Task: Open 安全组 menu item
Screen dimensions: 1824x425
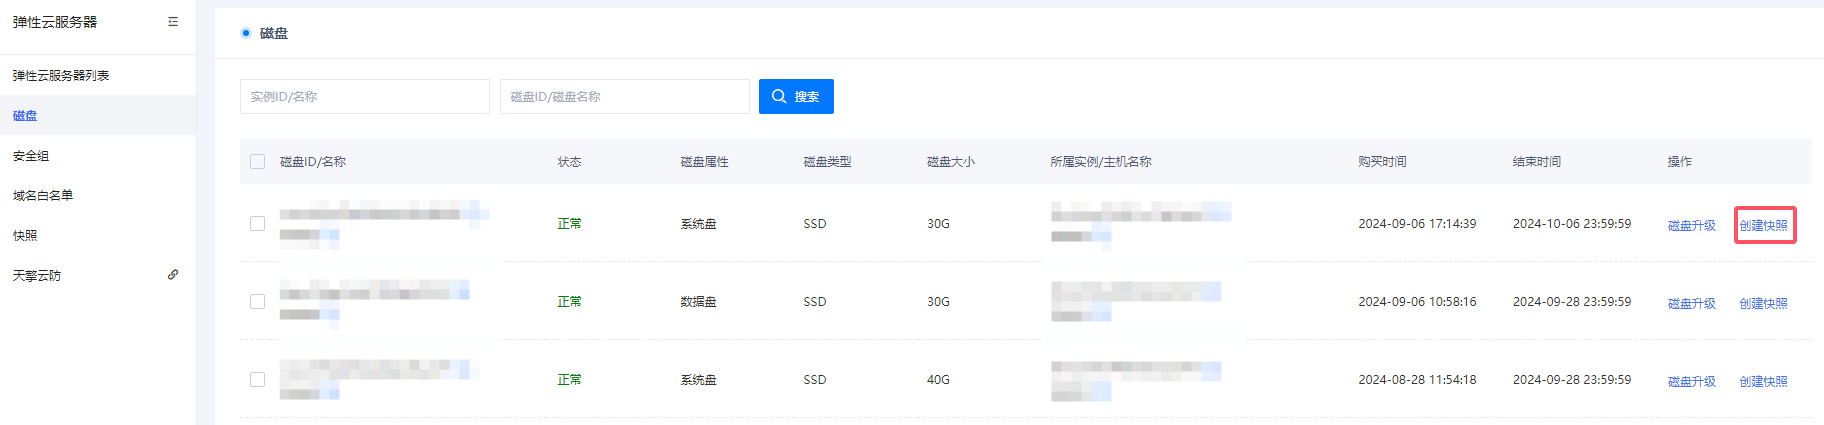Action: coord(31,156)
